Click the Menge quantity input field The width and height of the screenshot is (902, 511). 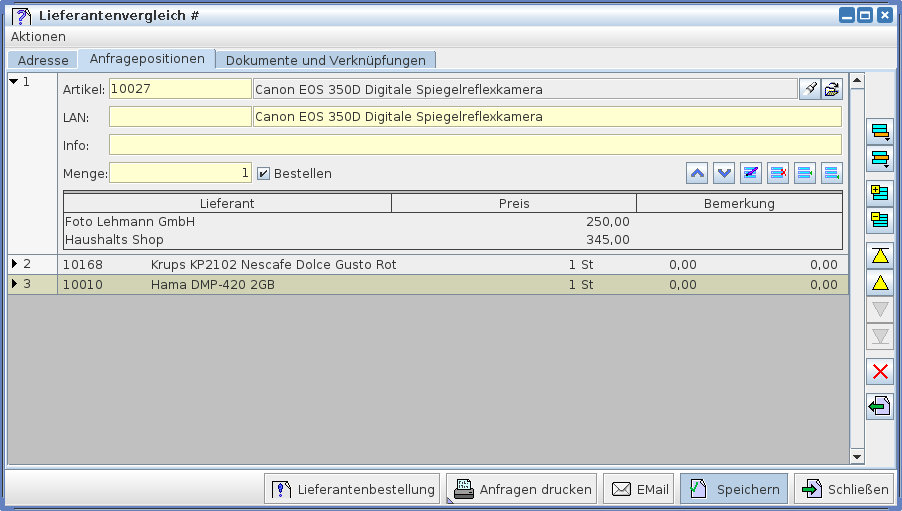click(180, 173)
